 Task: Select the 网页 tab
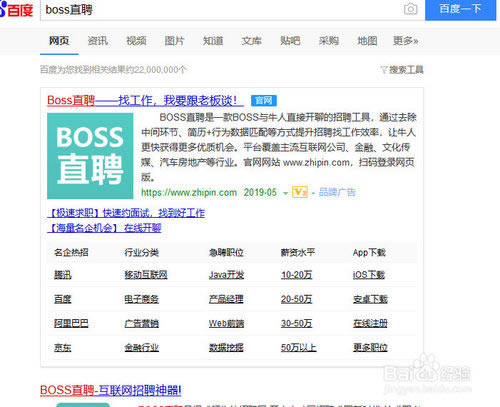pos(59,41)
